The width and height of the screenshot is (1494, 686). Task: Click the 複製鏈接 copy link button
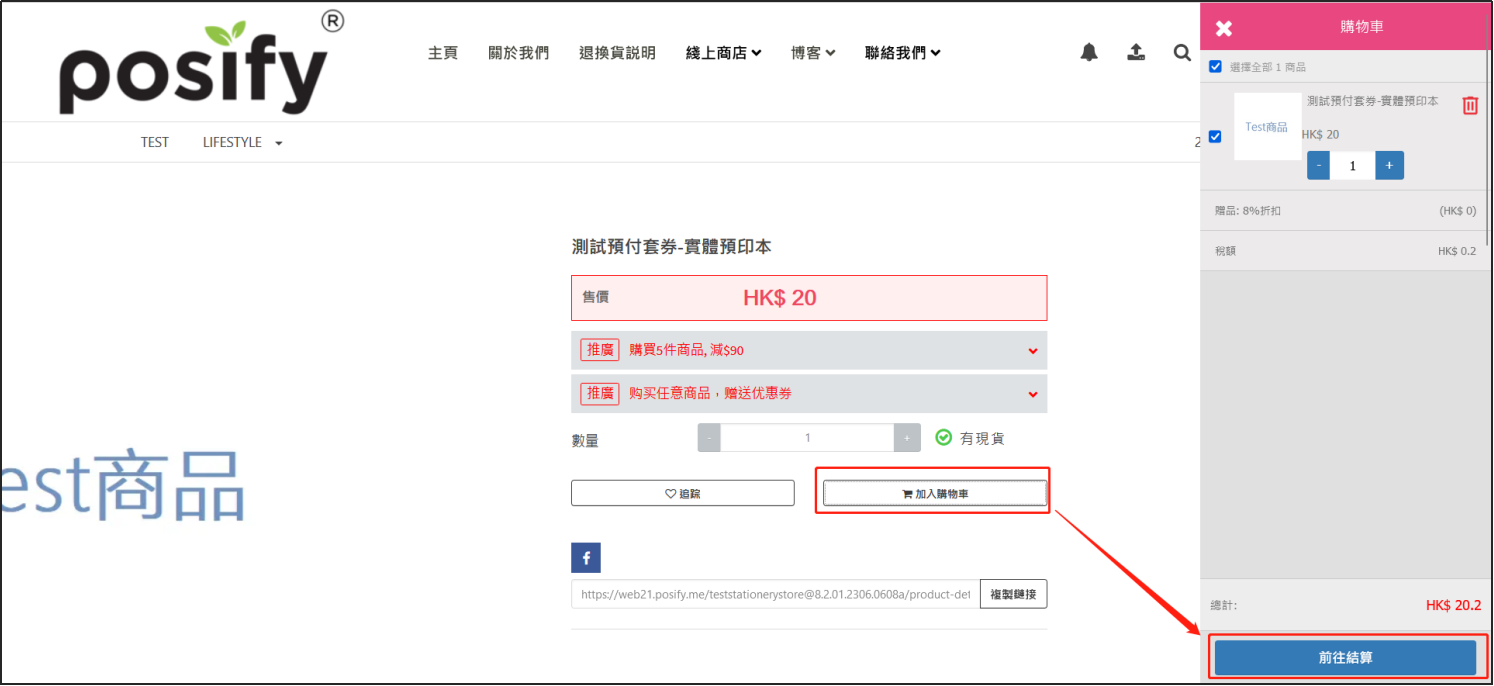(x=1013, y=594)
